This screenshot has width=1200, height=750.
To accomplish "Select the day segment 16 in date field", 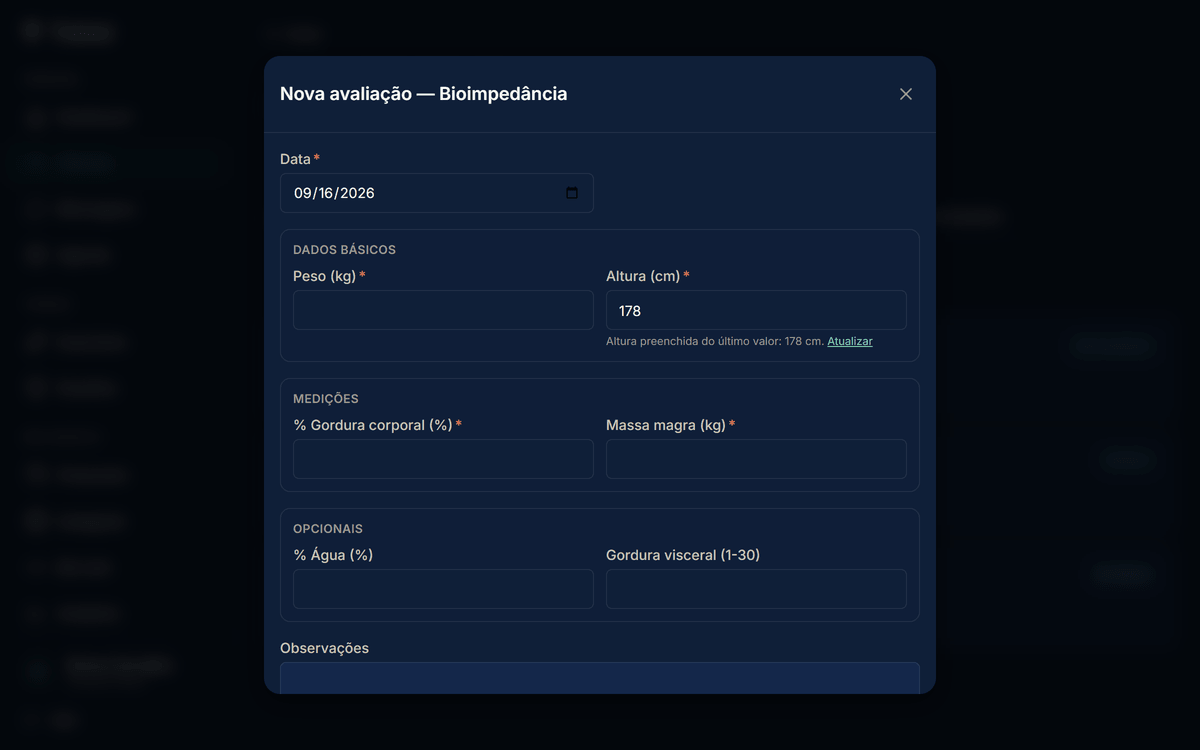I will (326, 193).
